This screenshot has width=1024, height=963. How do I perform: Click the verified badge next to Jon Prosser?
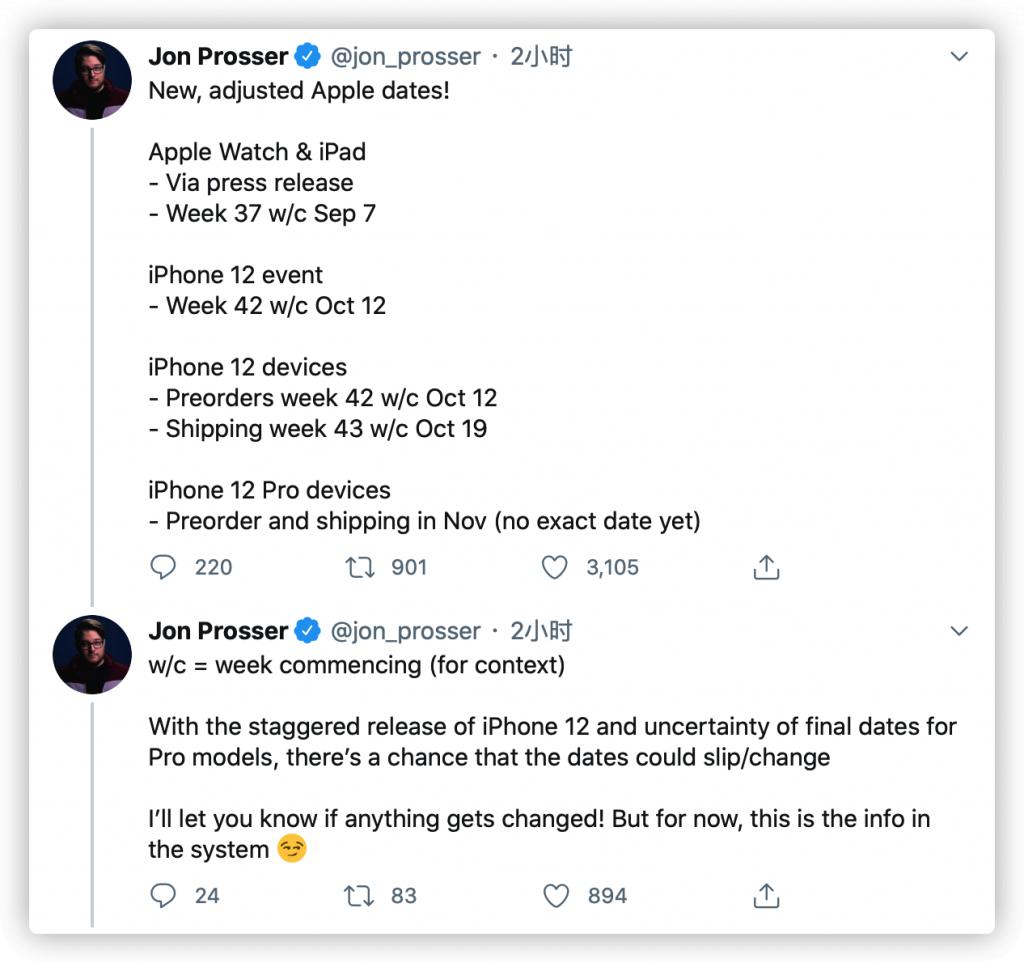pos(306,56)
